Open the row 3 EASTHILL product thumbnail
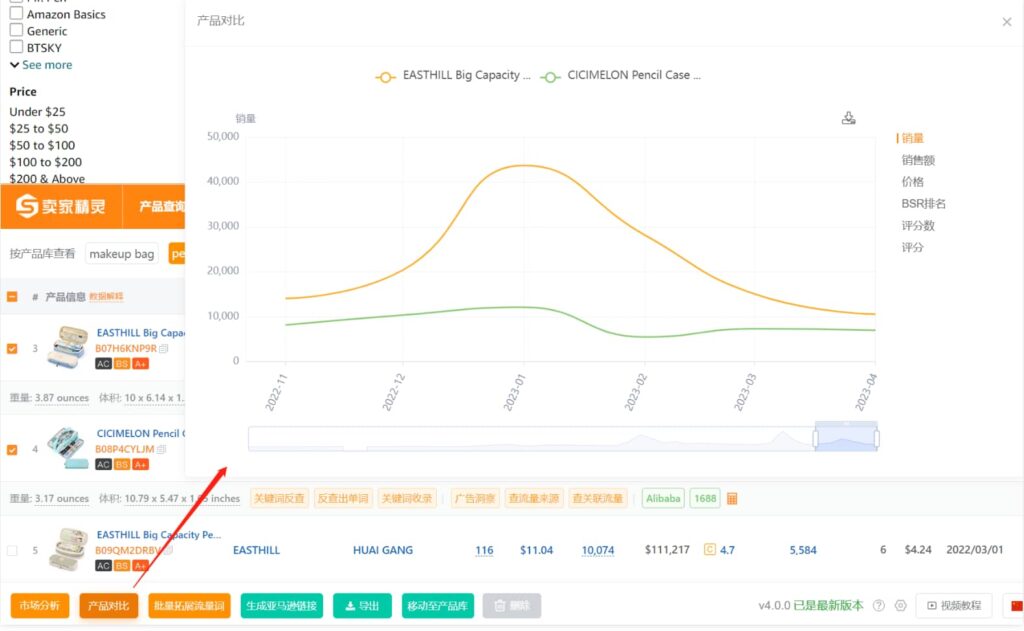1024x631 pixels. (68, 347)
